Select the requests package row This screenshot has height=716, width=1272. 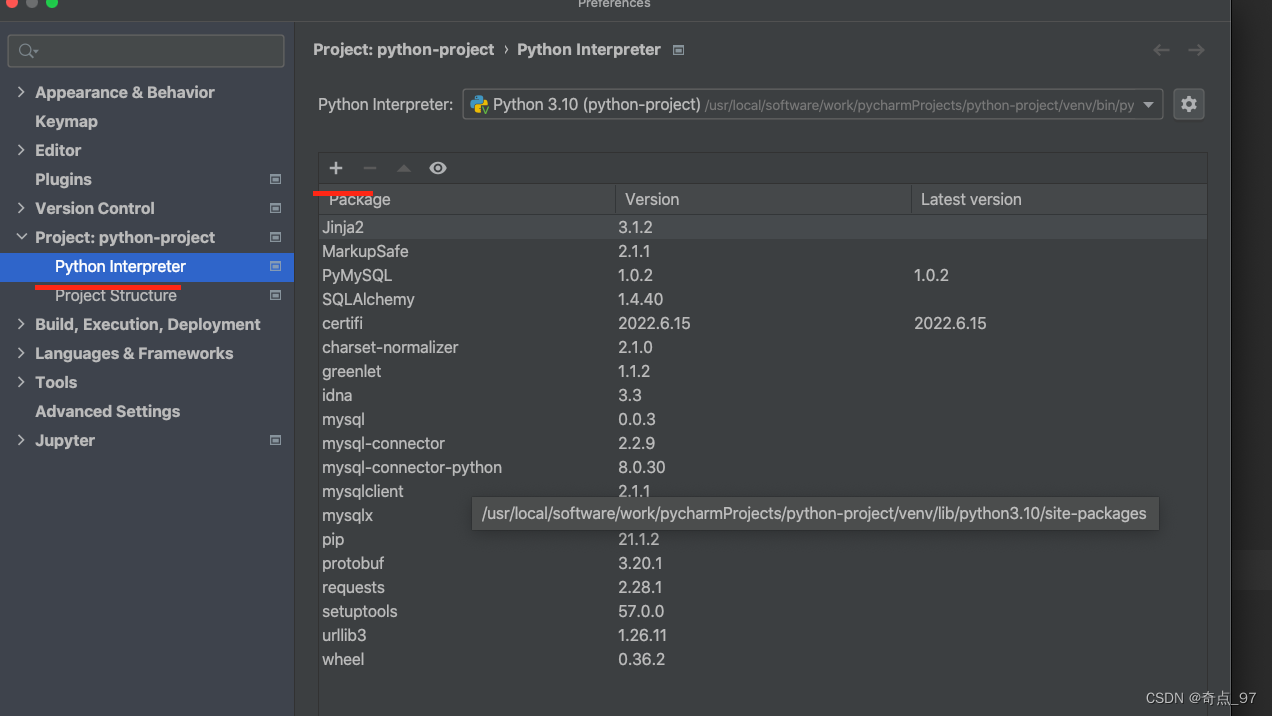(x=763, y=587)
